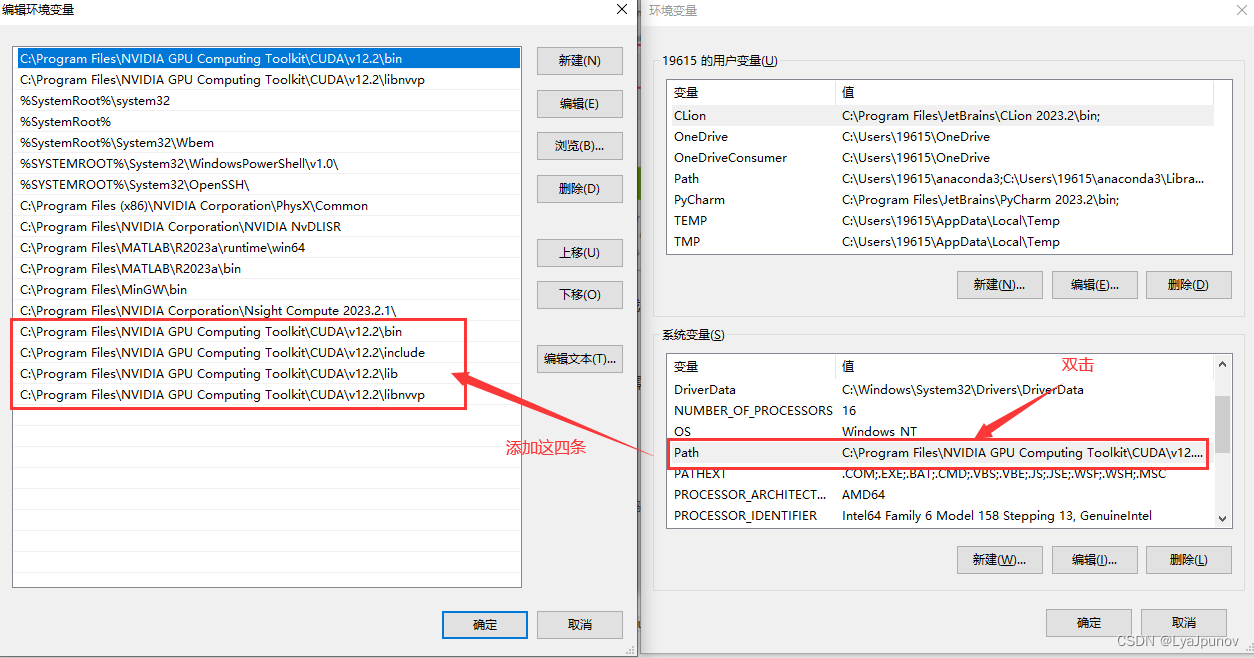This screenshot has height=658, width=1254.
Task: Click 编辑(I)... under system variables
Action: point(1095,559)
